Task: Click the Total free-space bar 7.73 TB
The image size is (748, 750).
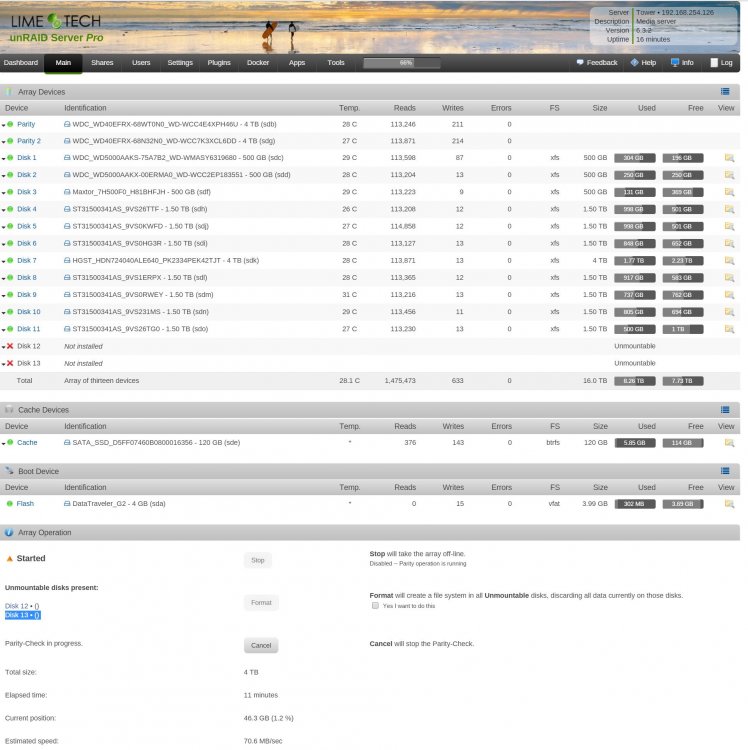Action: 683,381
